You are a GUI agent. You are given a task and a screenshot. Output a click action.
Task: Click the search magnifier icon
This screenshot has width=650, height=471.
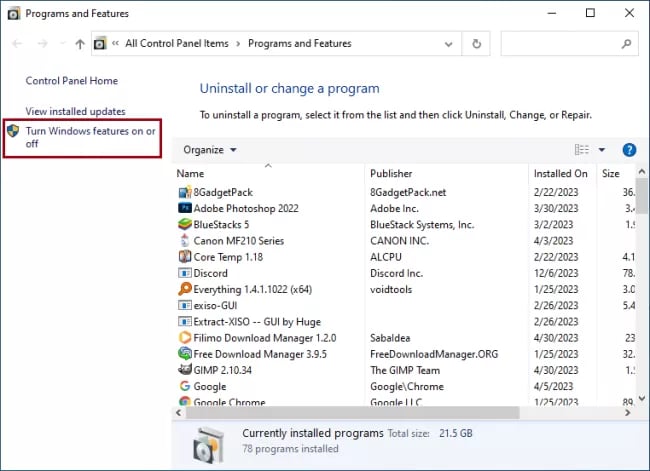point(626,44)
